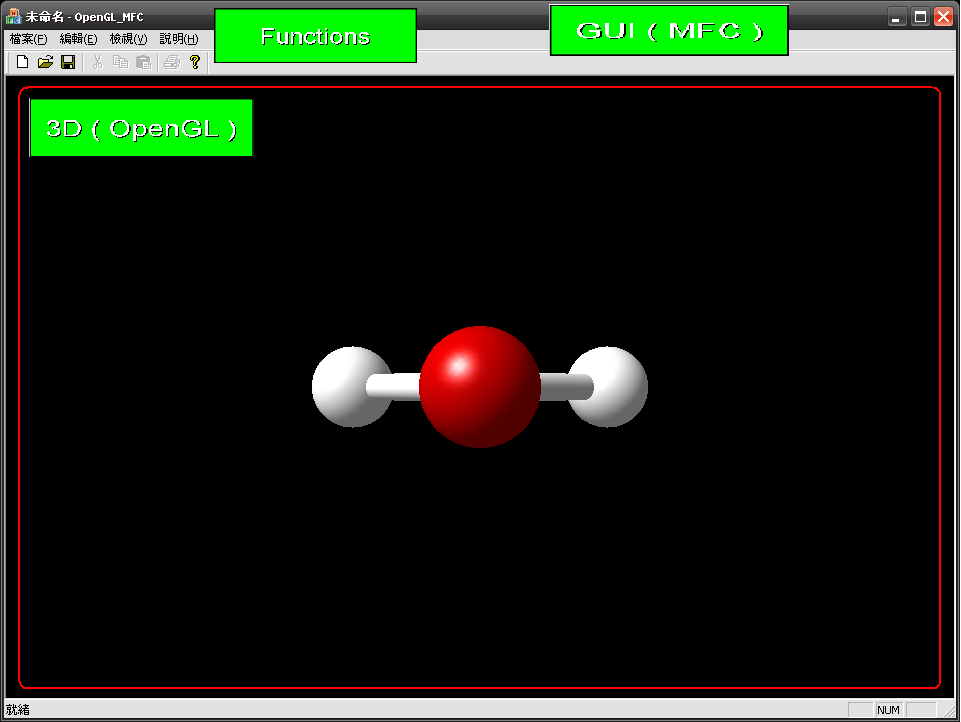
Task: Click the green GUI ( MFC ) label
Action: tap(669, 30)
